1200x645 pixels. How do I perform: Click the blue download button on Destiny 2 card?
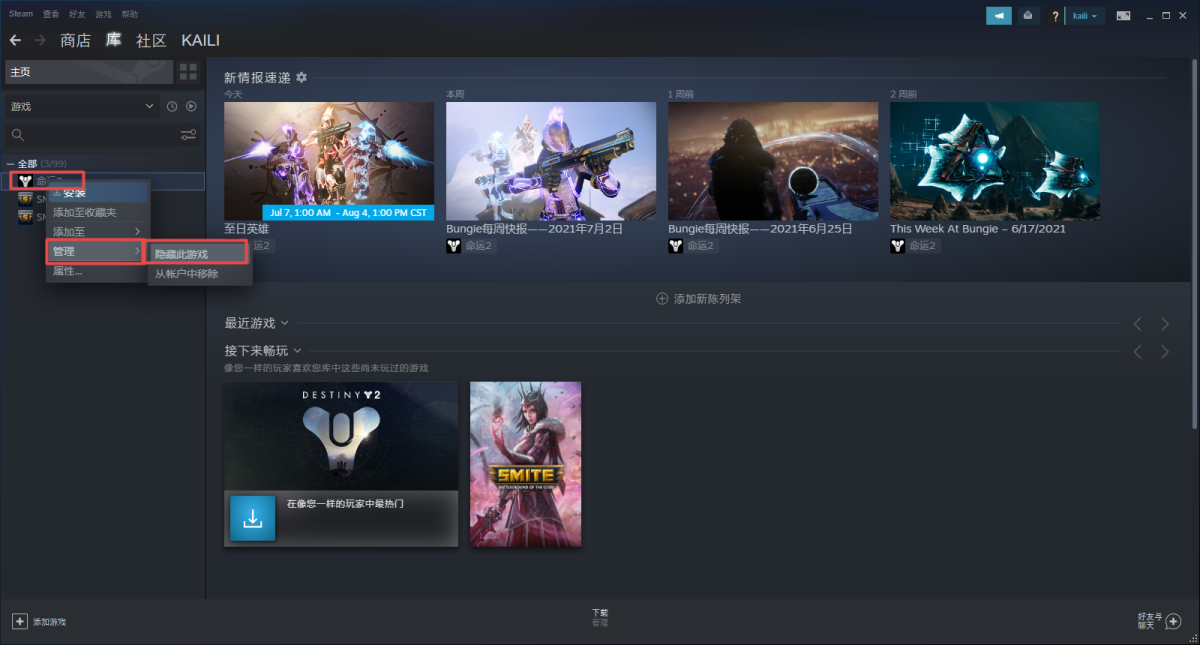(x=252, y=518)
